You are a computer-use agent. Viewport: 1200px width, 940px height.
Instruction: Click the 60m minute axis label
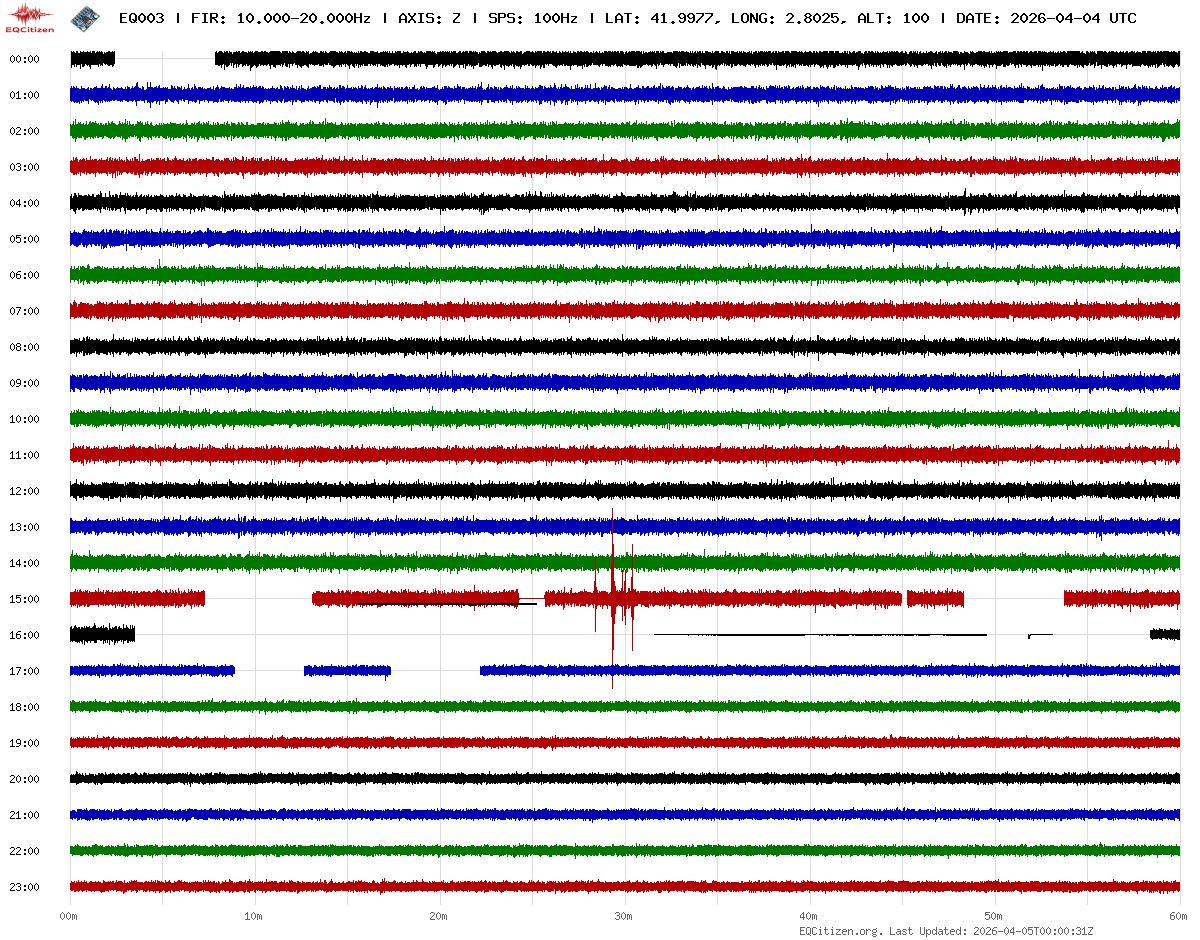[1179, 916]
